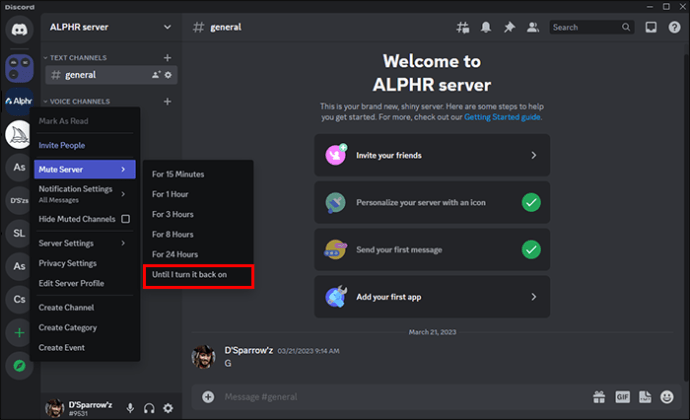Image resolution: width=690 pixels, height=420 pixels.
Task: Click Personalize your server with an icon
Action: [432, 203]
